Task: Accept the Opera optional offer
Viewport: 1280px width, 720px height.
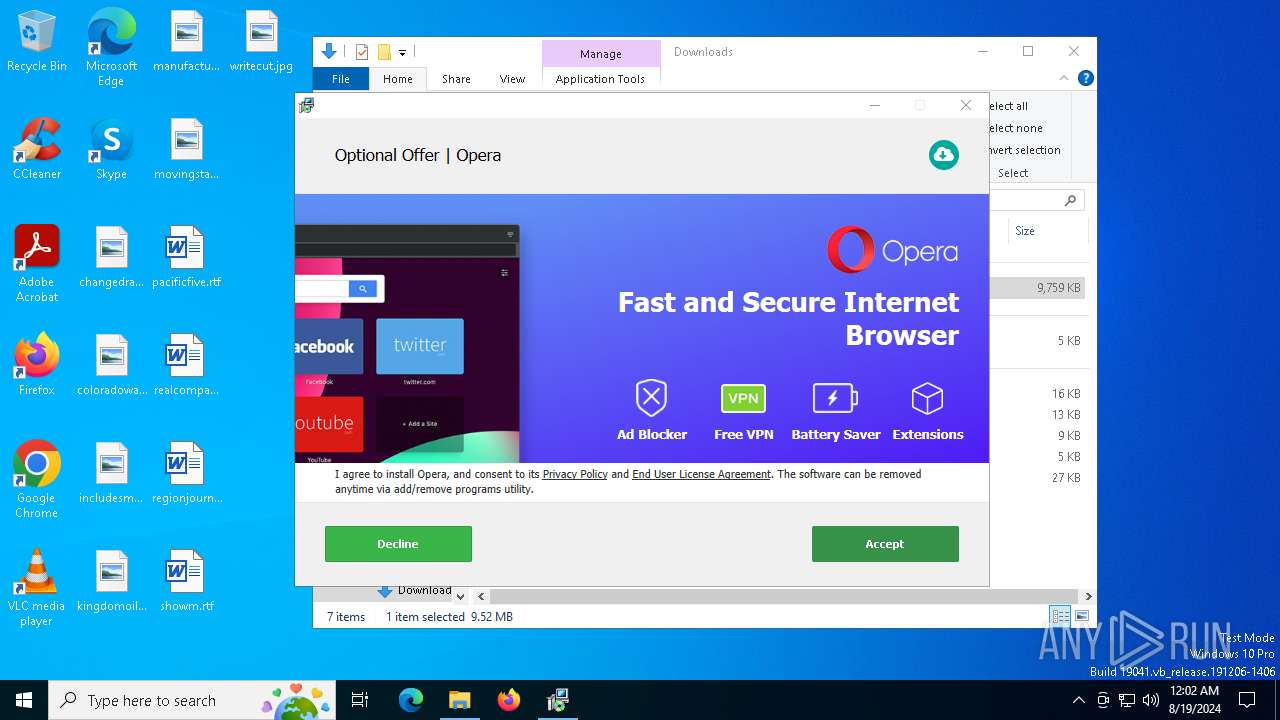Action: click(x=885, y=544)
